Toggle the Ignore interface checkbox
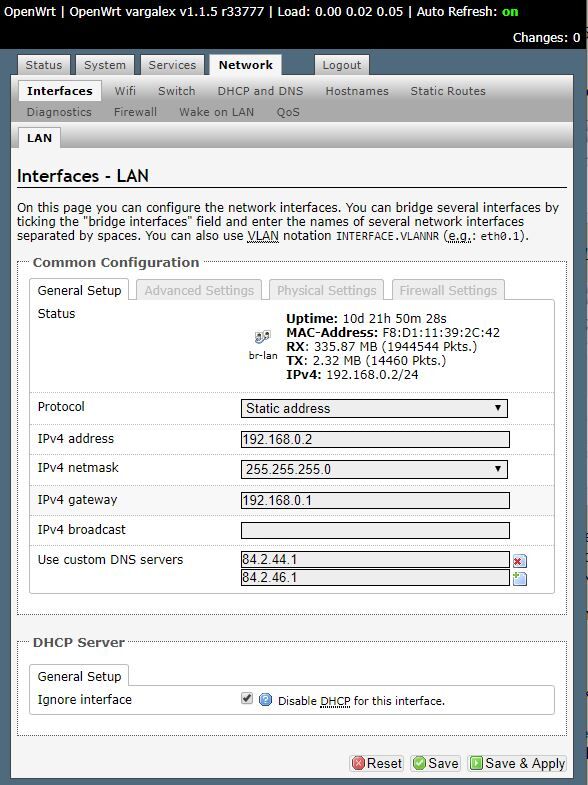588x785 pixels. coord(247,698)
